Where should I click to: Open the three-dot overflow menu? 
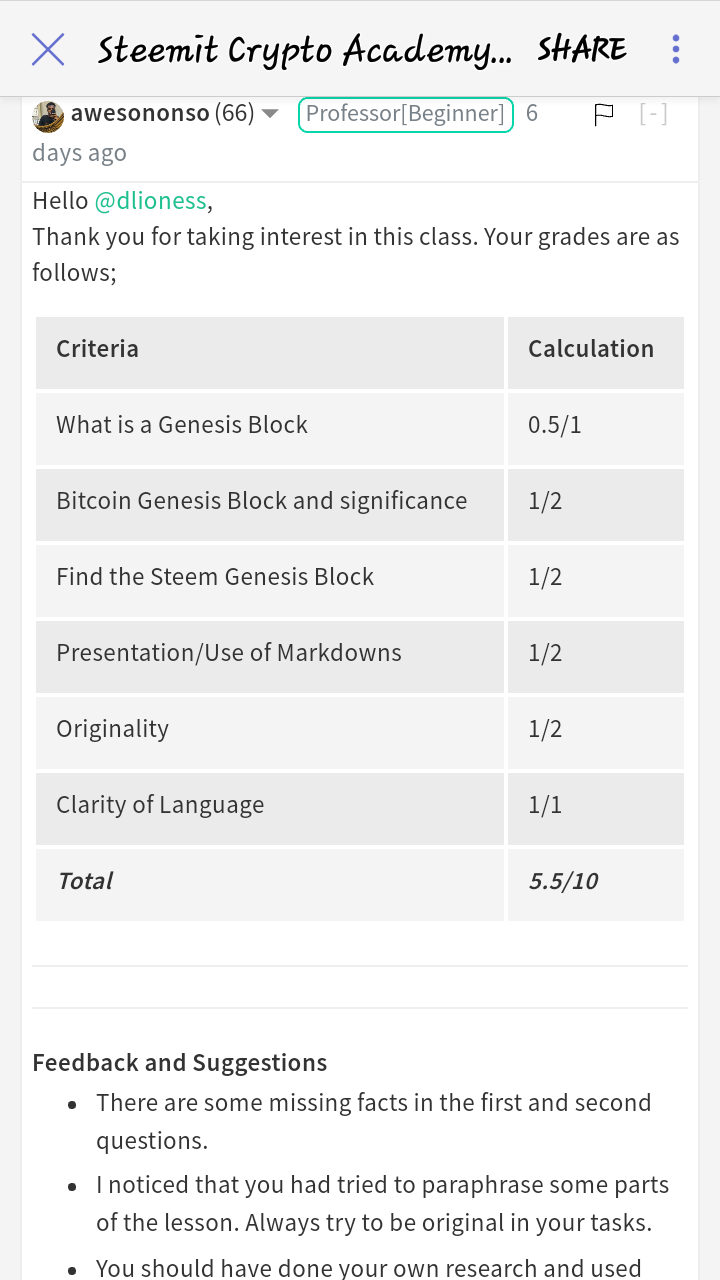676,49
